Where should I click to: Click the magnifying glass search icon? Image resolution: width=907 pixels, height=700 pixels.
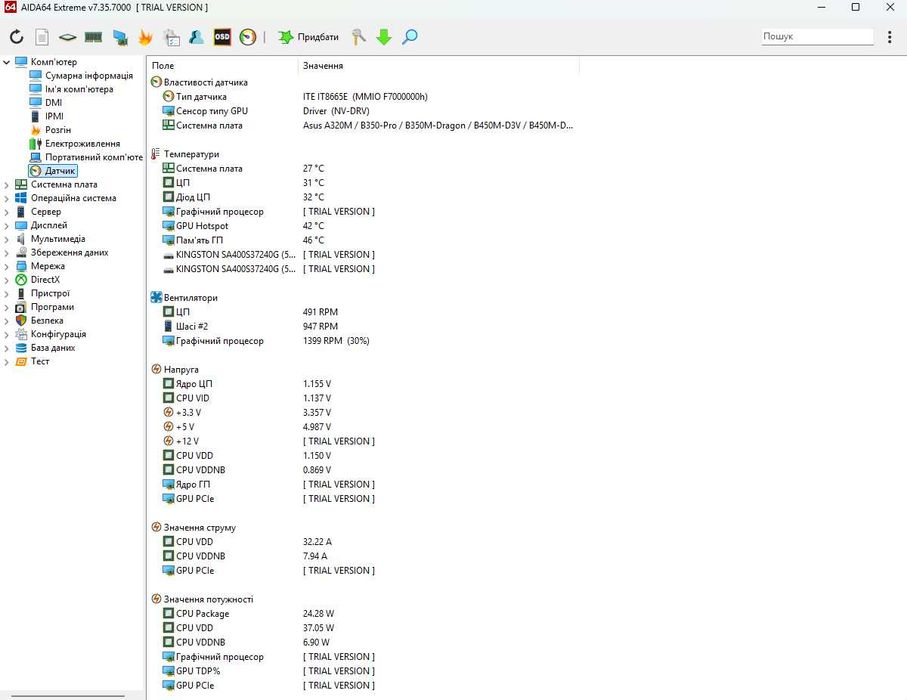(x=410, y=37)
